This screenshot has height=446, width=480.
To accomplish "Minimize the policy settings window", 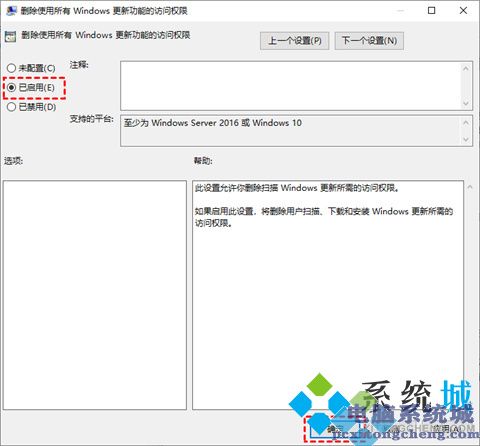I will [x=400, y=11].
